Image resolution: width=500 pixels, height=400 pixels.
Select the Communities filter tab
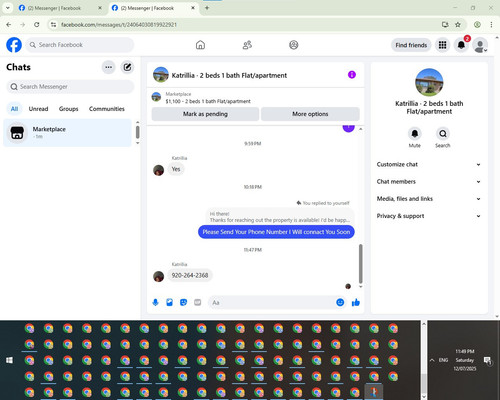tap(107, 109)
